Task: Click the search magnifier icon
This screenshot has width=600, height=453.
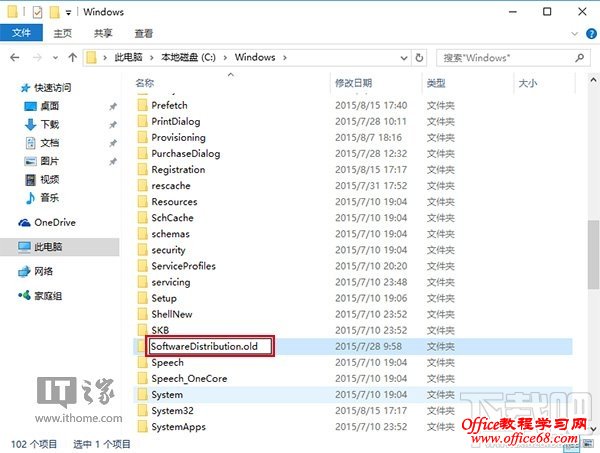Action: 579,58
